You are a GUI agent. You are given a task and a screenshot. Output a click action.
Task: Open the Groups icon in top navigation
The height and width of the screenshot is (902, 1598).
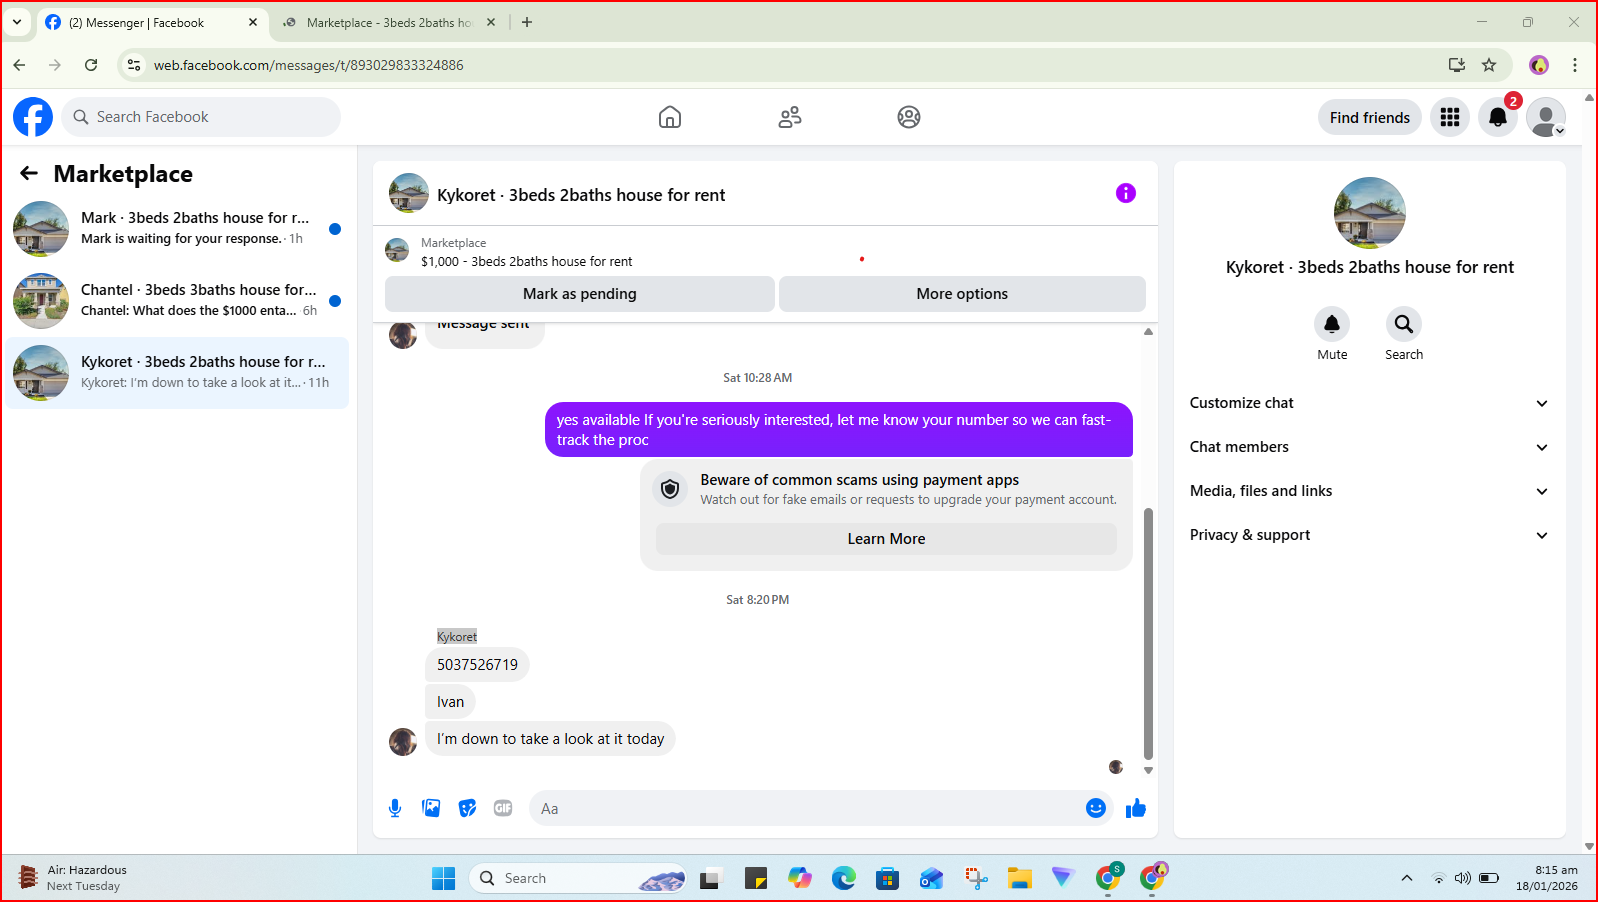909,117
